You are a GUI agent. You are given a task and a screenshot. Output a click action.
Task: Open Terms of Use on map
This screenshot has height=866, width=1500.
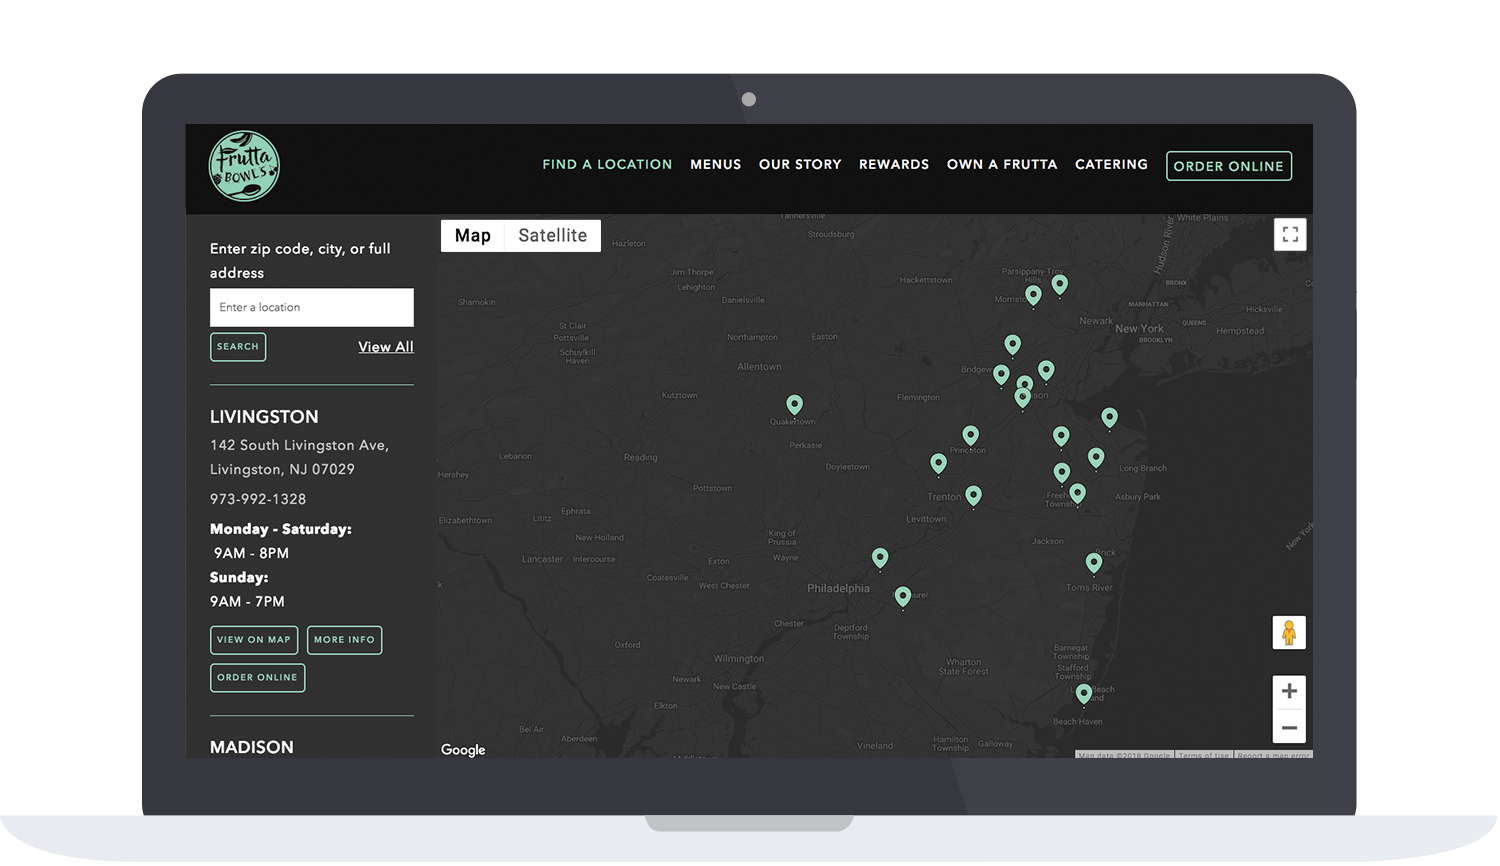[x=1203, y=755]
